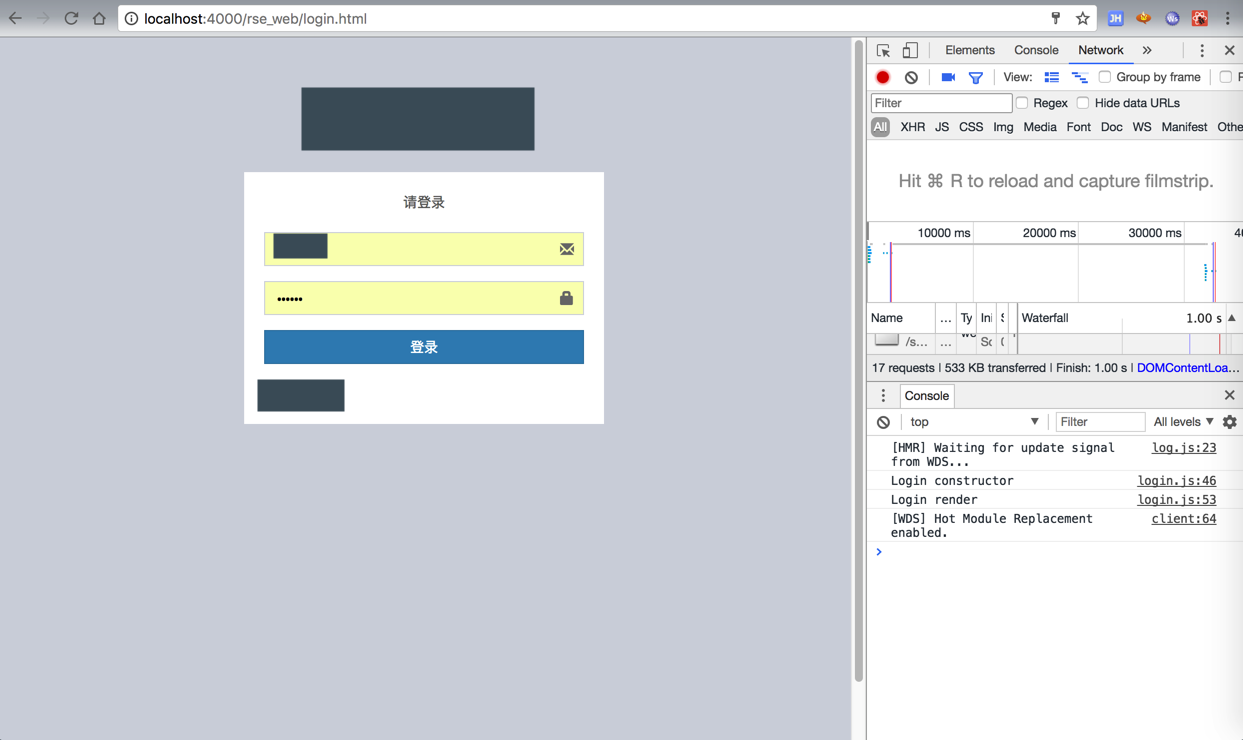Filter requests by Img
1243x740 pixels.
click(1003, 127)
